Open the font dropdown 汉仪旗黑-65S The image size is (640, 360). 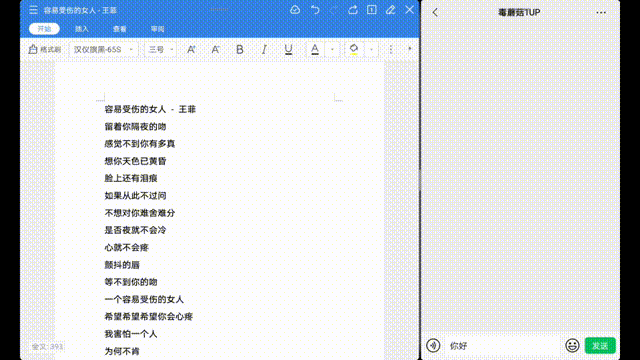pyautogui.click(x=103, y=49)
